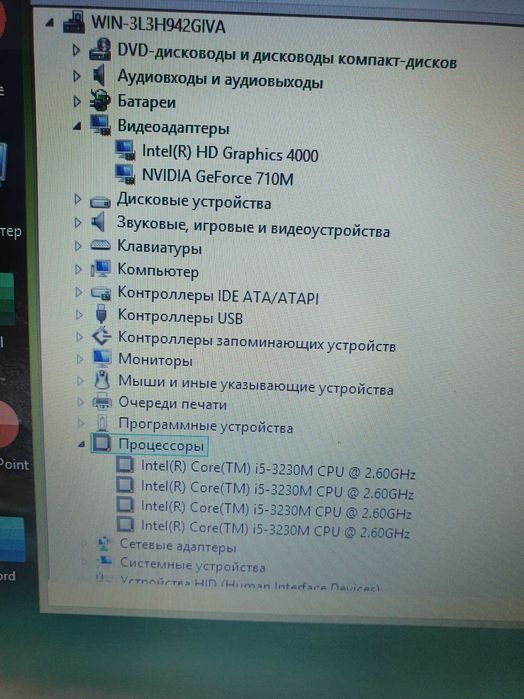Click the DVD drives category icon
The image size is (524, 699).
[x=100, y=49]
